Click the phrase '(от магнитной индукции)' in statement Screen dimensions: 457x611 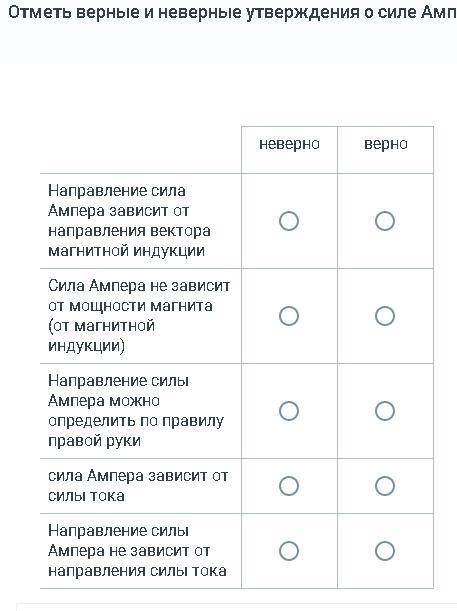(101, 336)
